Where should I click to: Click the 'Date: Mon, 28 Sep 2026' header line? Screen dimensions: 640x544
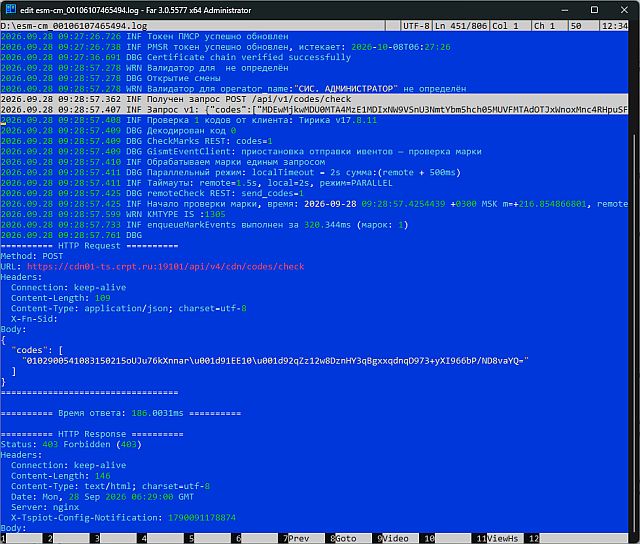(x=102, y=497)
